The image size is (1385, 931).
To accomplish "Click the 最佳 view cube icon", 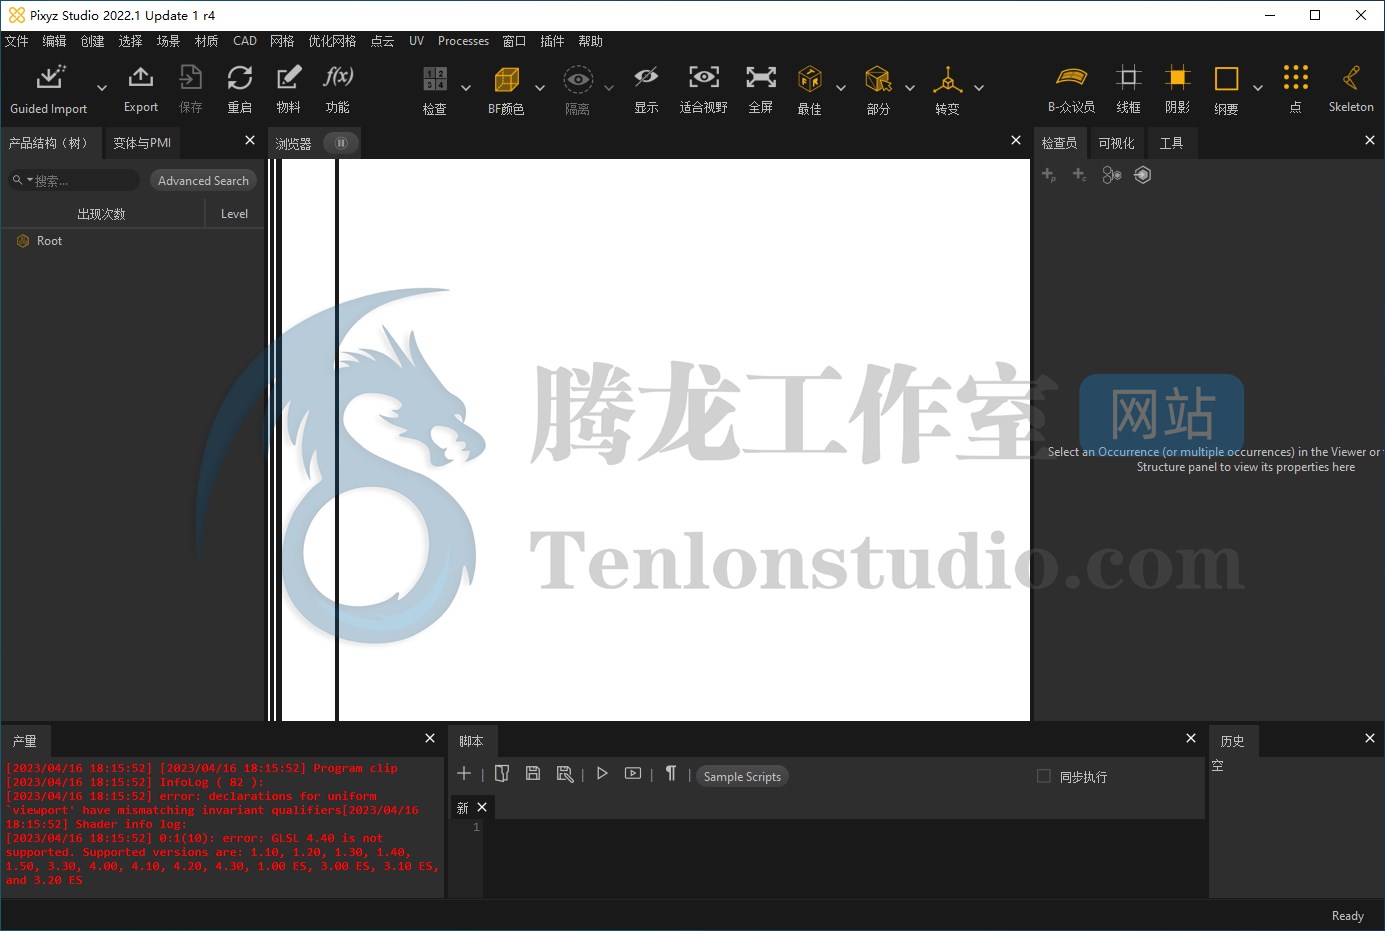I will pyautogui.click(x=810, y=79).
